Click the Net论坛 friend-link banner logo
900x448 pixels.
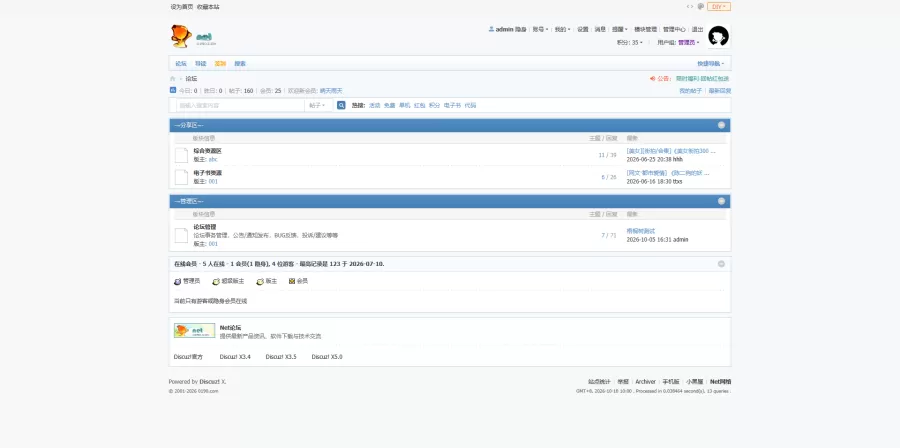coord(195,330)
